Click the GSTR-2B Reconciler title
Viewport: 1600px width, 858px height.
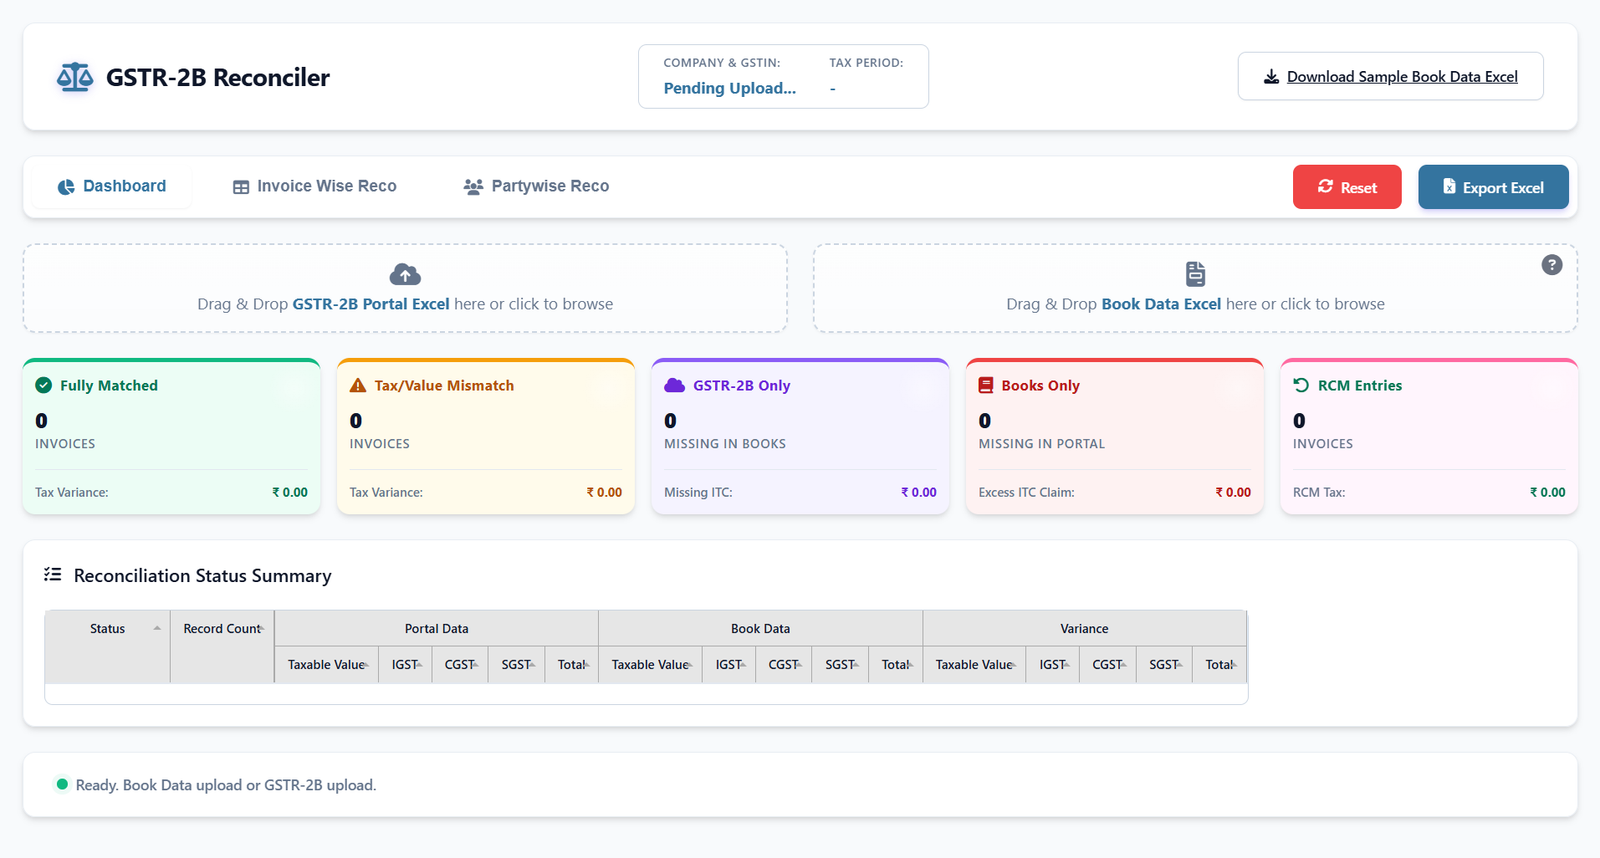click(x=218, y=78)
